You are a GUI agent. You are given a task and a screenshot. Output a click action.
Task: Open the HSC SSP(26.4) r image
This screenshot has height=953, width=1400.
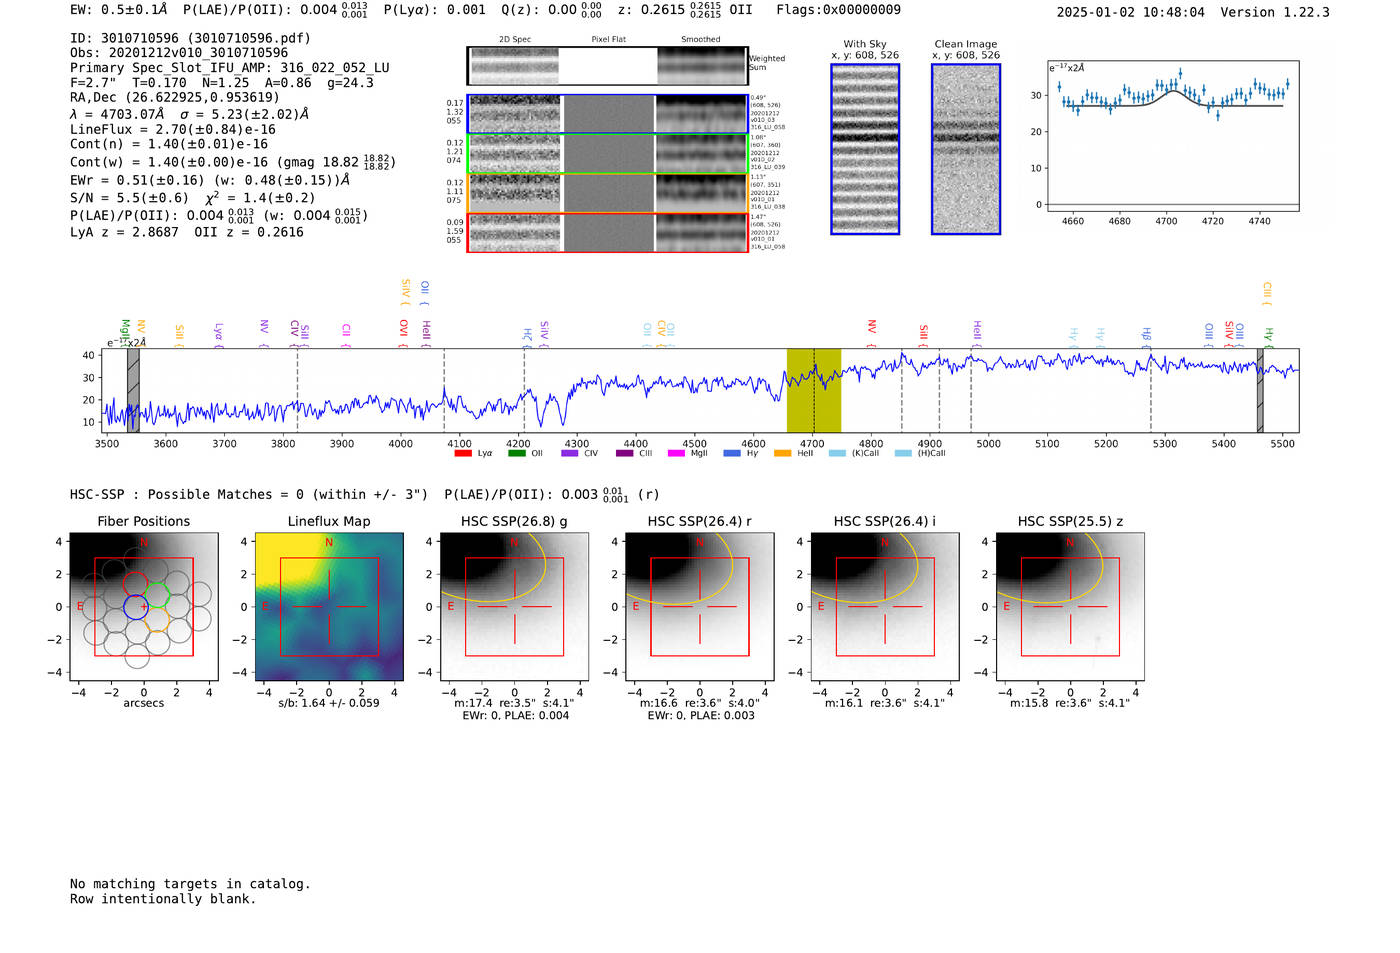tap(700, 606)
